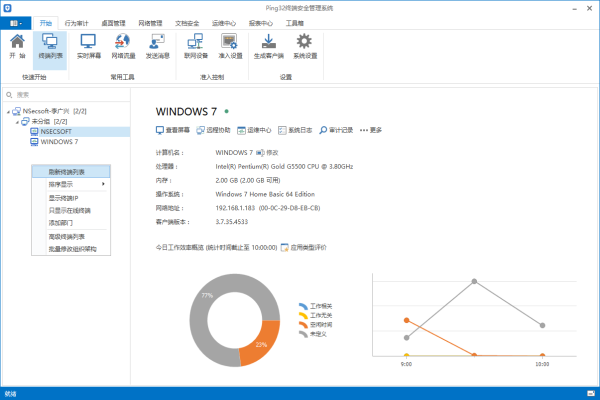Click the 生成客户端 generate client tool
Viewport: 600px width, 400px height.
269,47
